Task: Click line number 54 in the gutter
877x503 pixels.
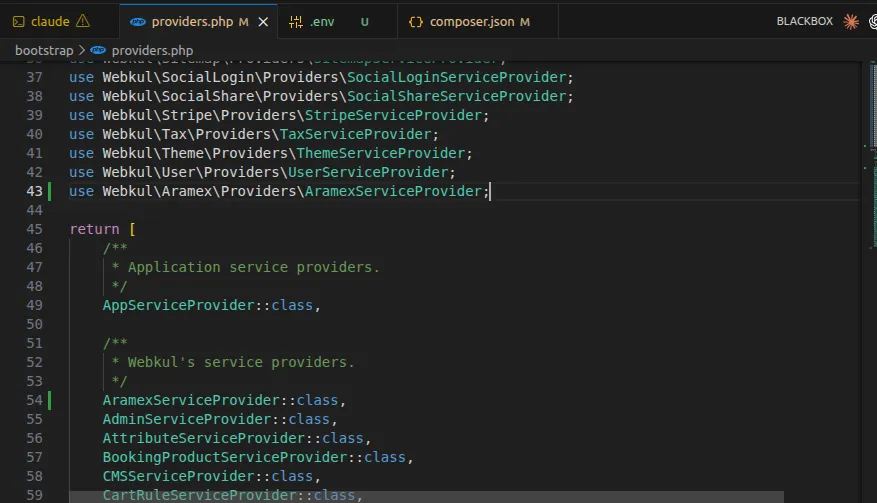Action: 34,401
